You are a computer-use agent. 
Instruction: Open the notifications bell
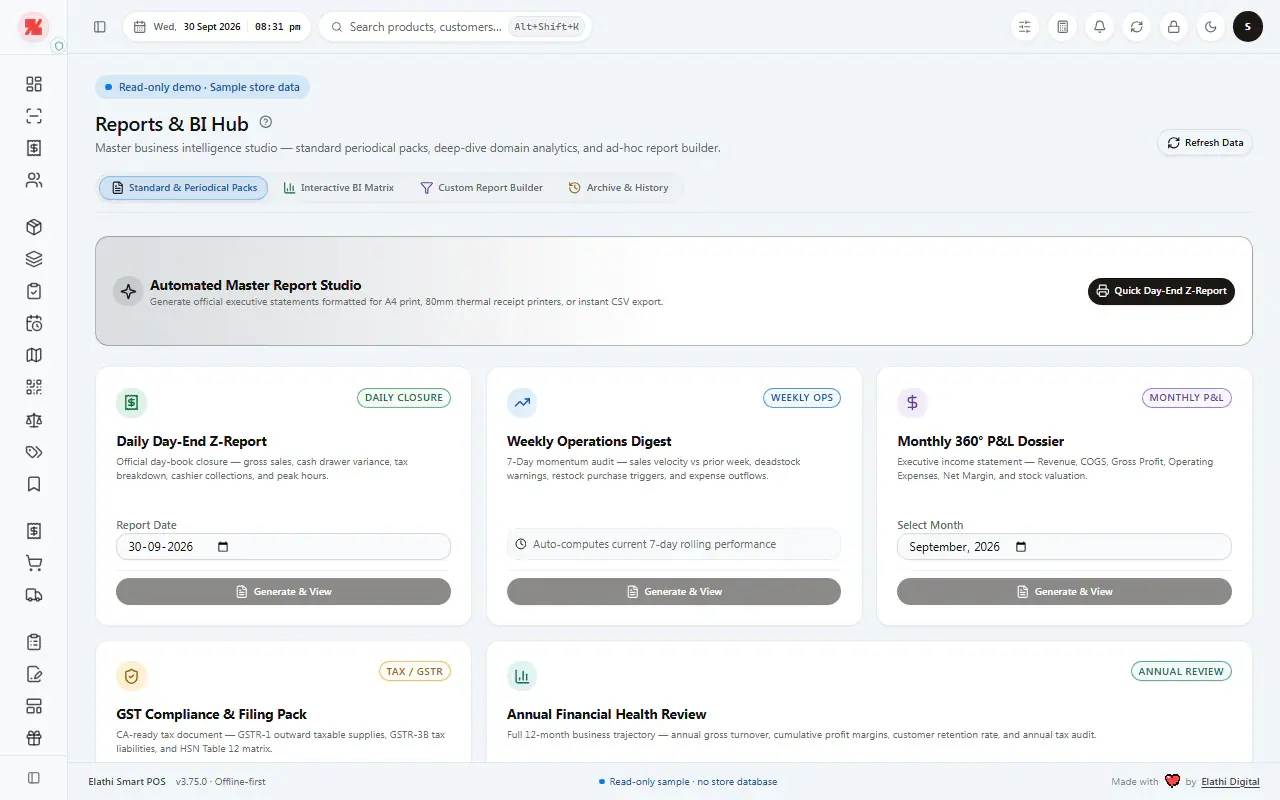1100,27
